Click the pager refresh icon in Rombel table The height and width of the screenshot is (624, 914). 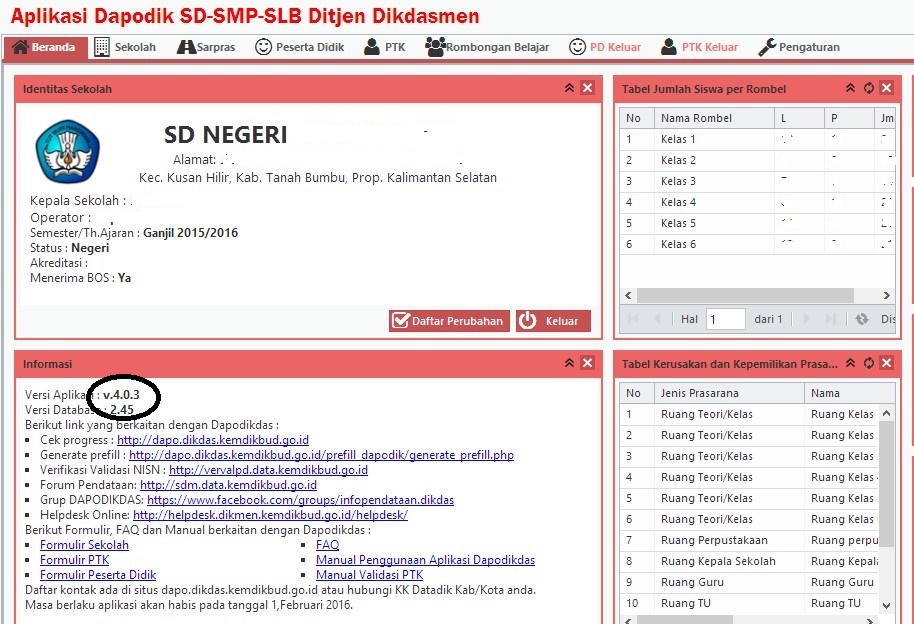tap(862, 319)
